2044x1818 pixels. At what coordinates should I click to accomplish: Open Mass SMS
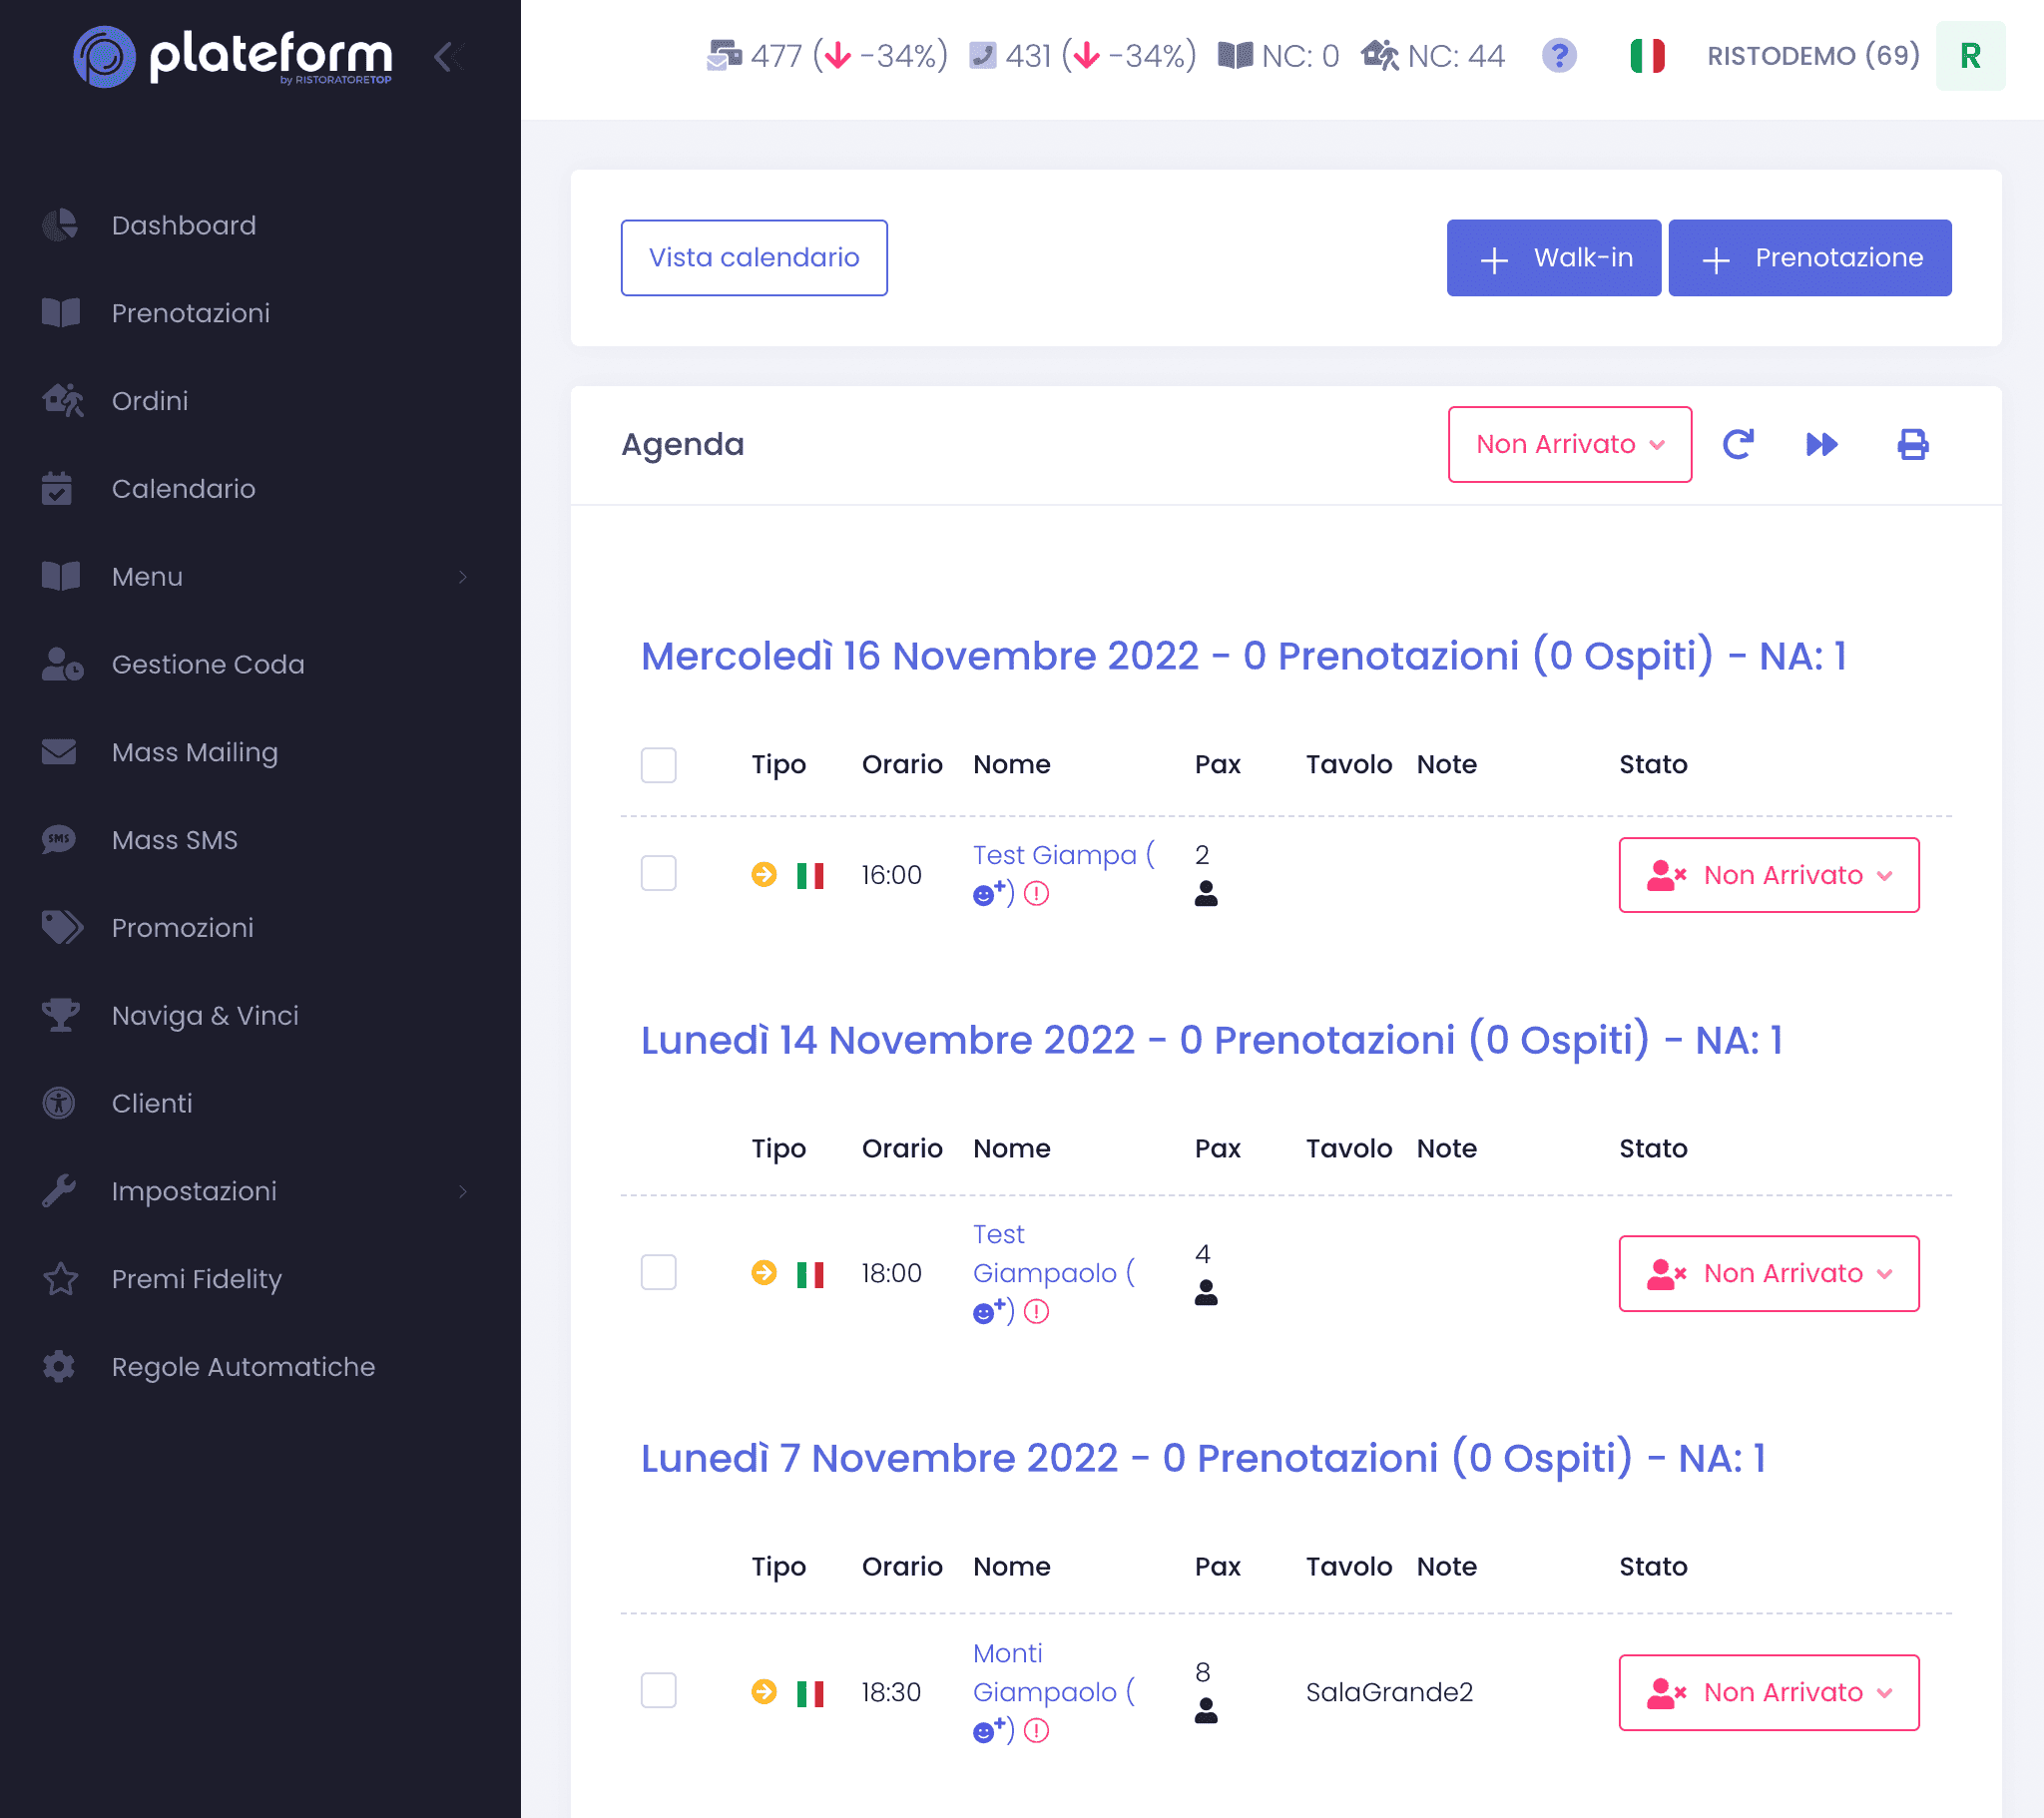(175, 840)
